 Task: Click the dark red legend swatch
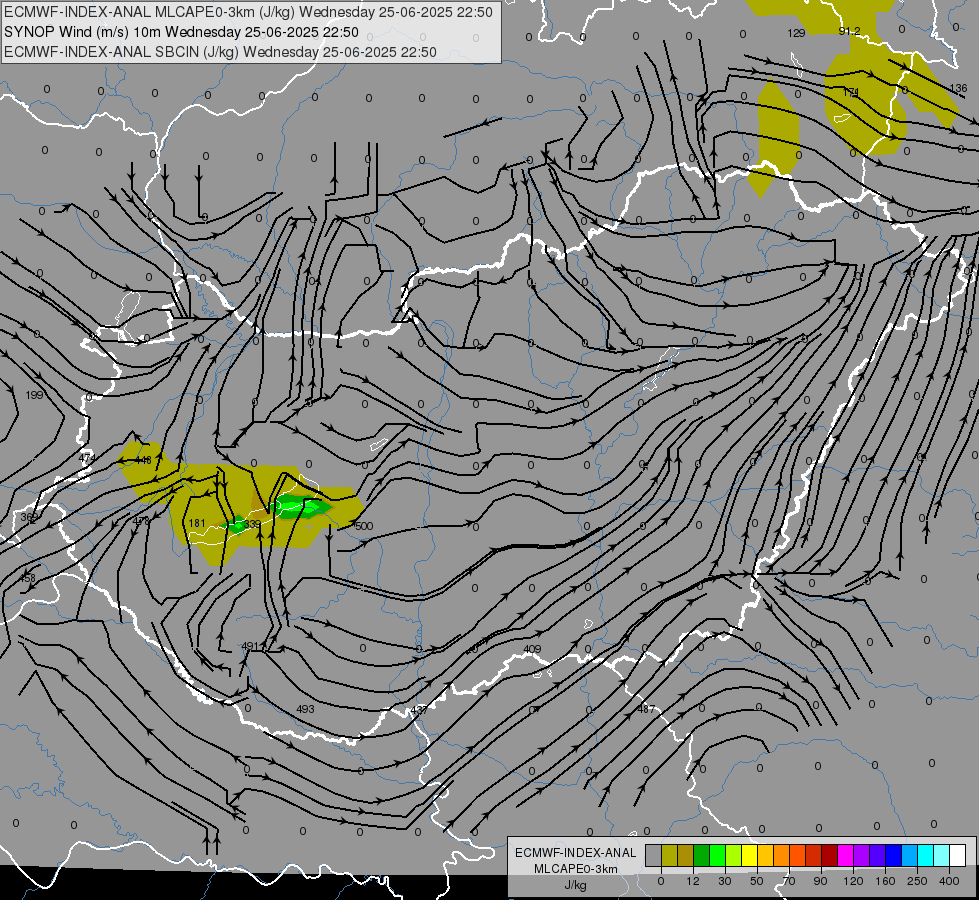point(830,856)
